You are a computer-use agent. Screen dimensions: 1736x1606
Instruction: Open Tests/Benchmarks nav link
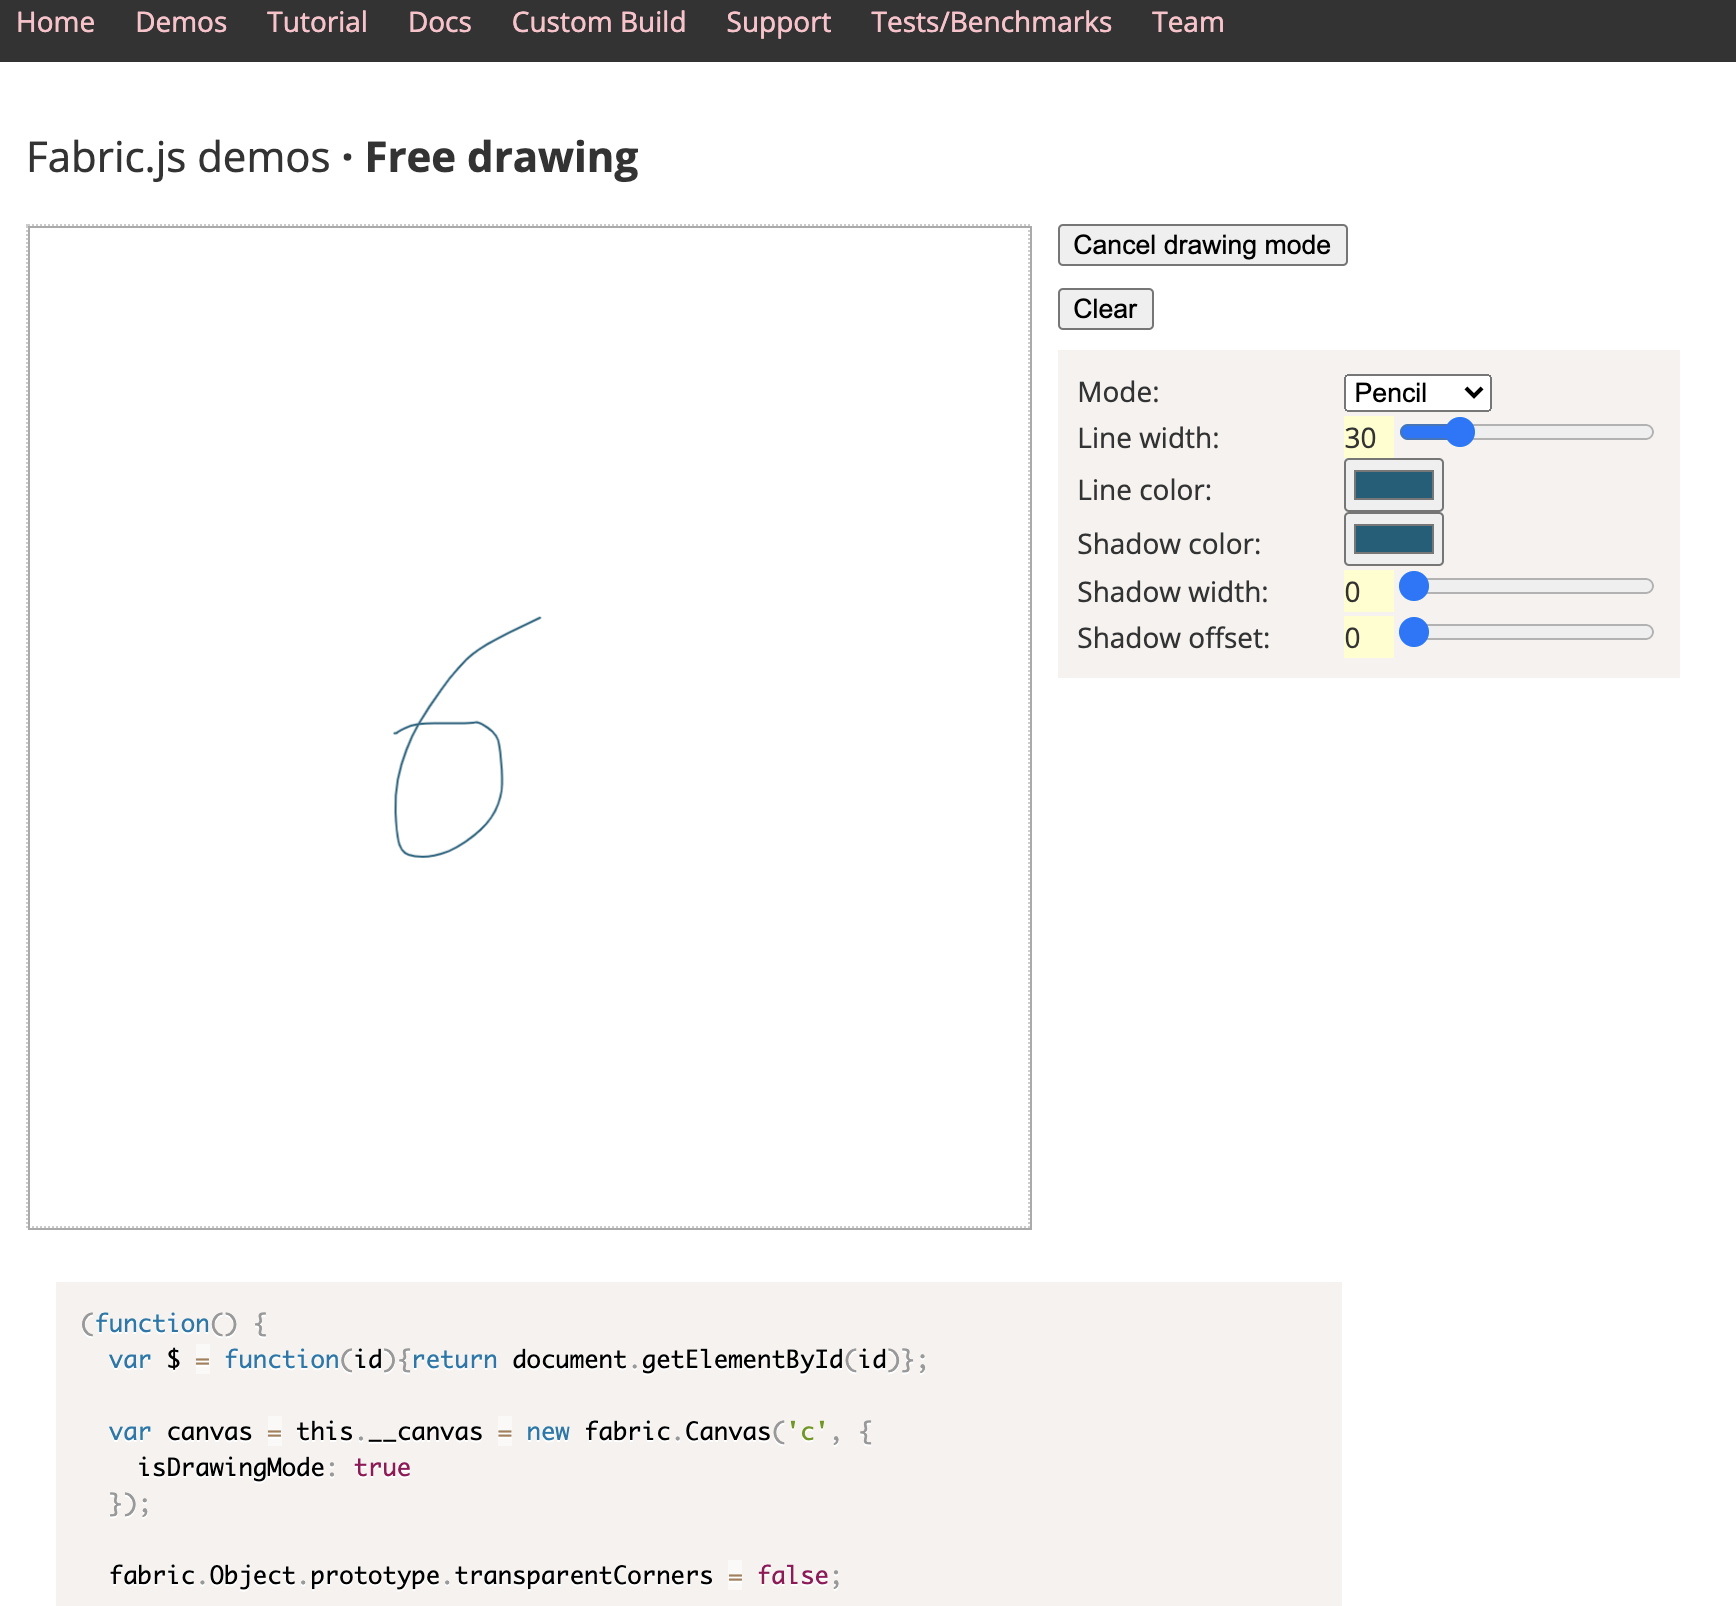[991, 22]
